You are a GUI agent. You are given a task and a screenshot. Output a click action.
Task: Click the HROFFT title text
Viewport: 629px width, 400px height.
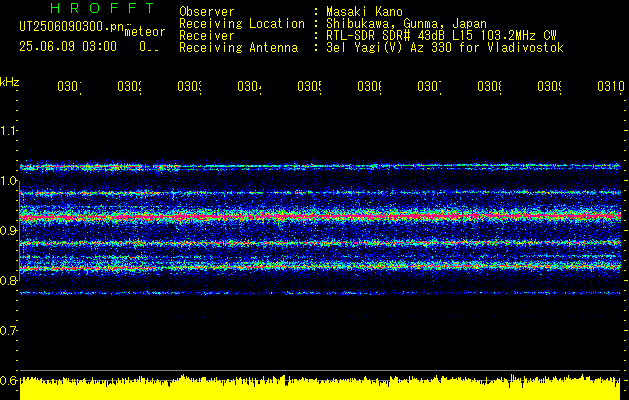pyautogui.click(x=103, y=8)
